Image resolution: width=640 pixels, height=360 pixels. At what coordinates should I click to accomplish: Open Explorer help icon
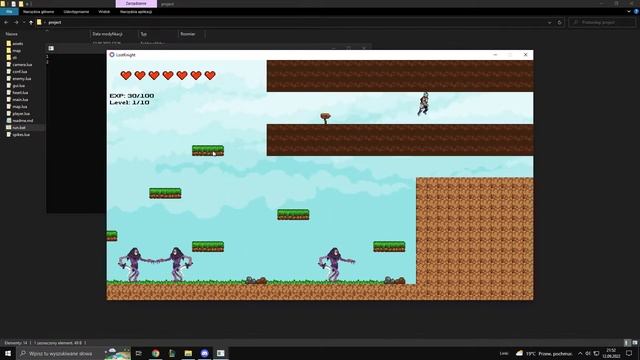636,12
